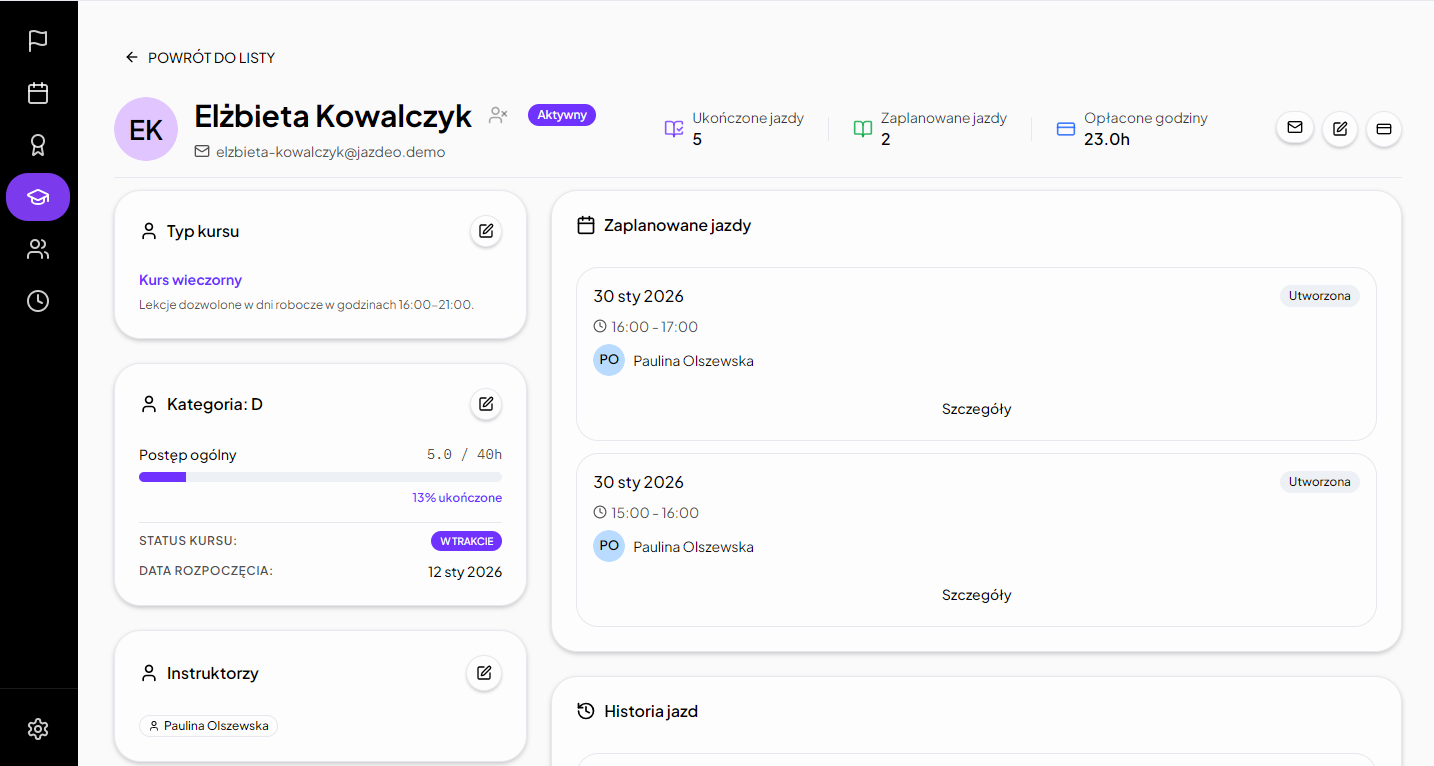
Task: Edit the Instruktorzy card
Action: coord(484,673)
